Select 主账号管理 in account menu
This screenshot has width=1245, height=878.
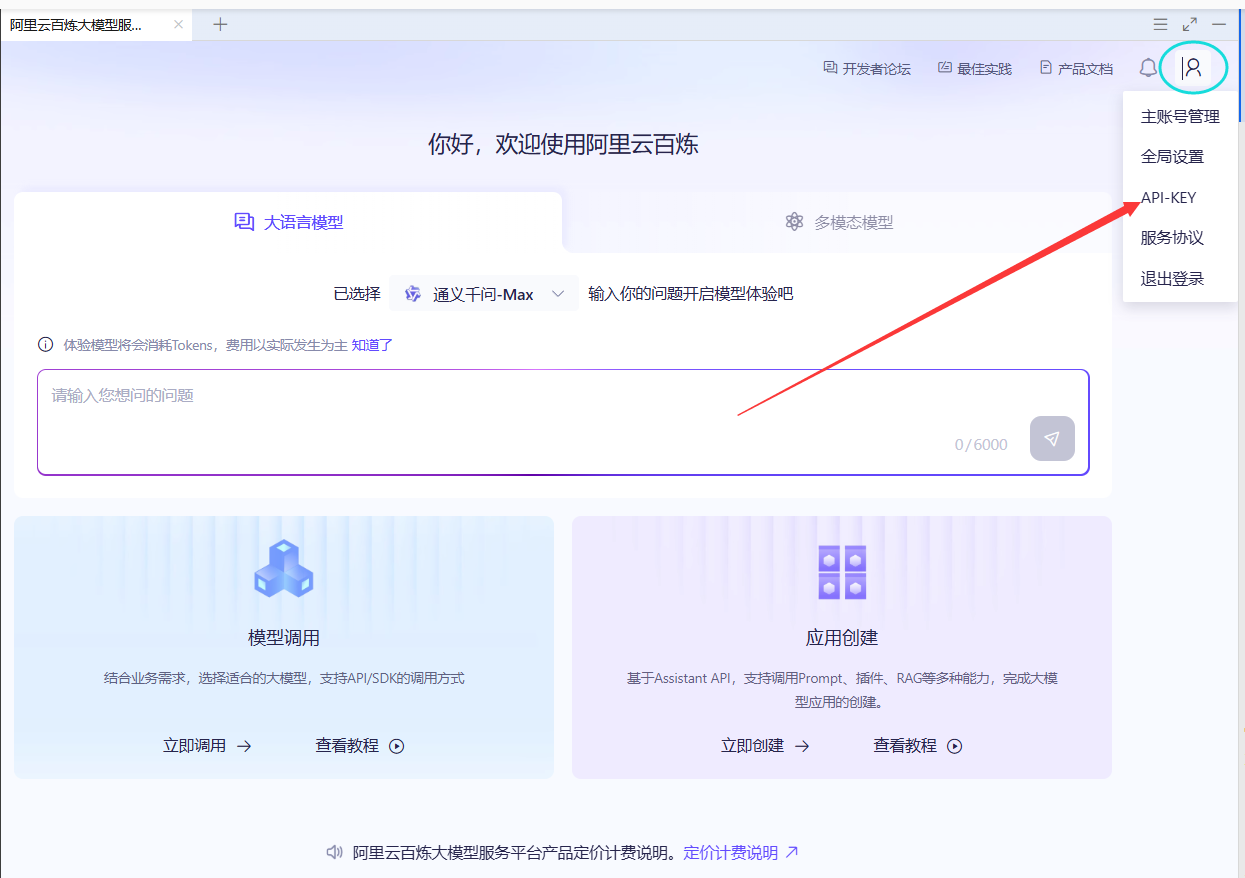click(x=1180, y=117)
